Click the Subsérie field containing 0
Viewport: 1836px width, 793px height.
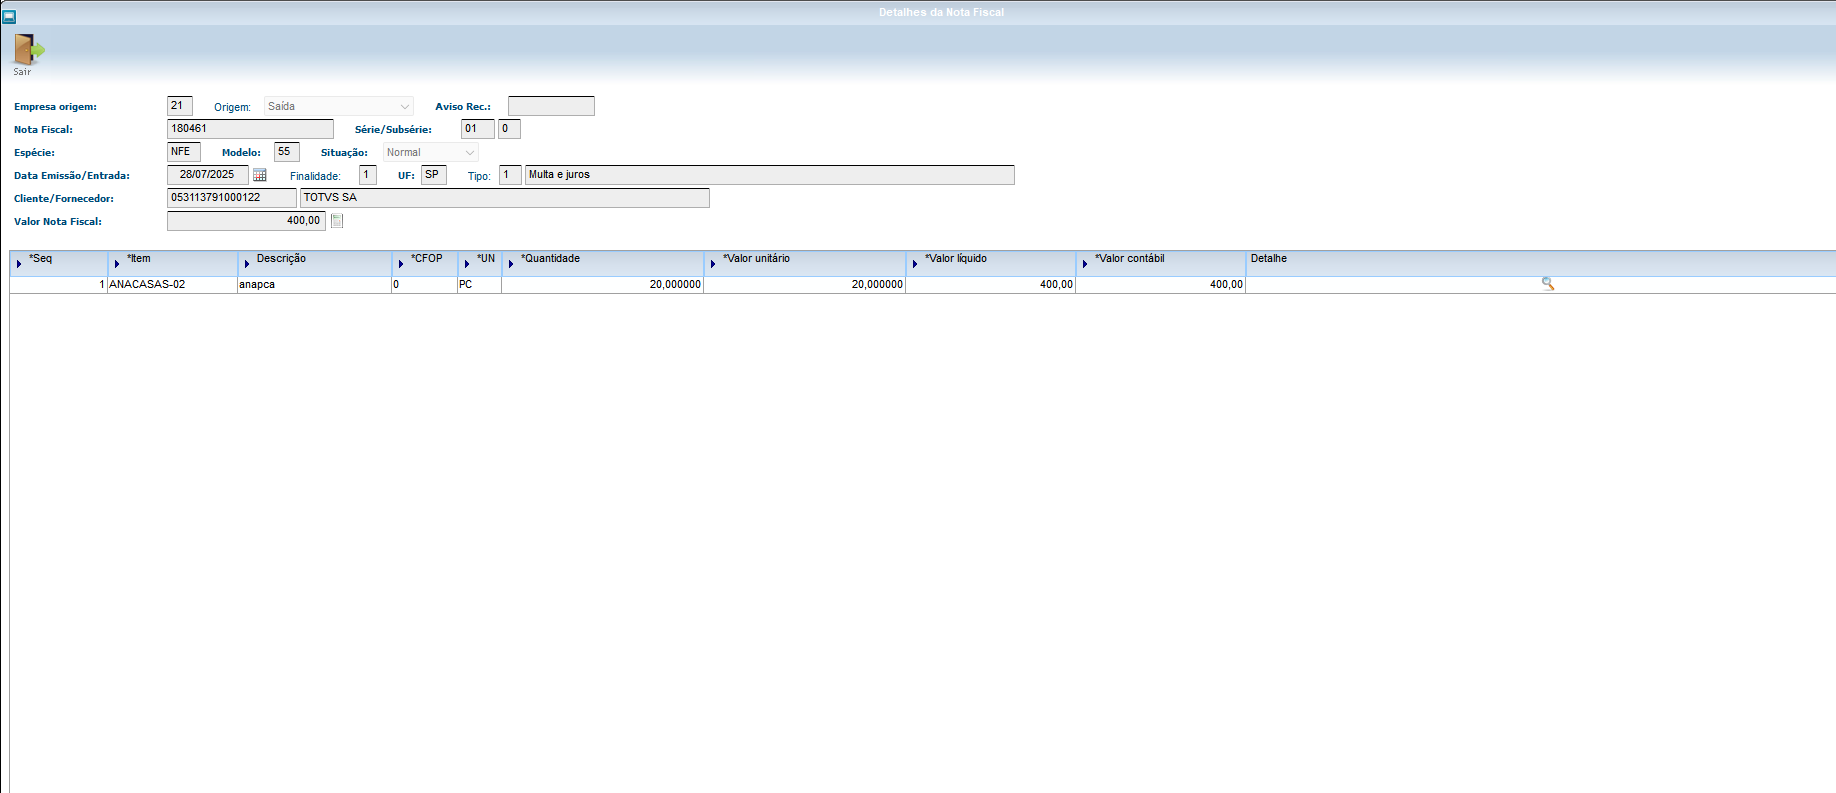[509, 129]
